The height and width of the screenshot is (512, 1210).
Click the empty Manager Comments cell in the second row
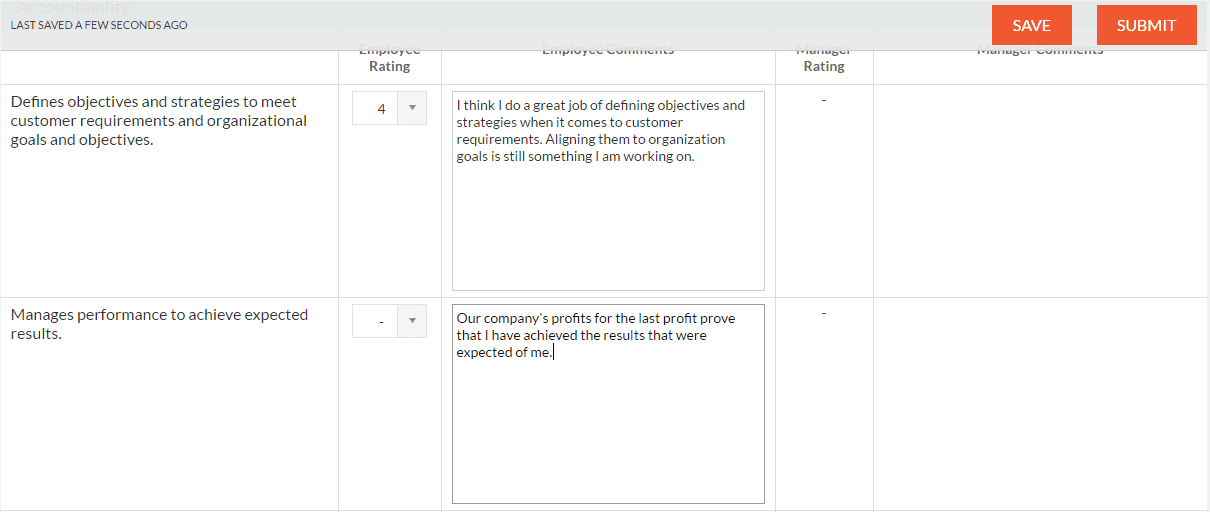[1041, 404]
